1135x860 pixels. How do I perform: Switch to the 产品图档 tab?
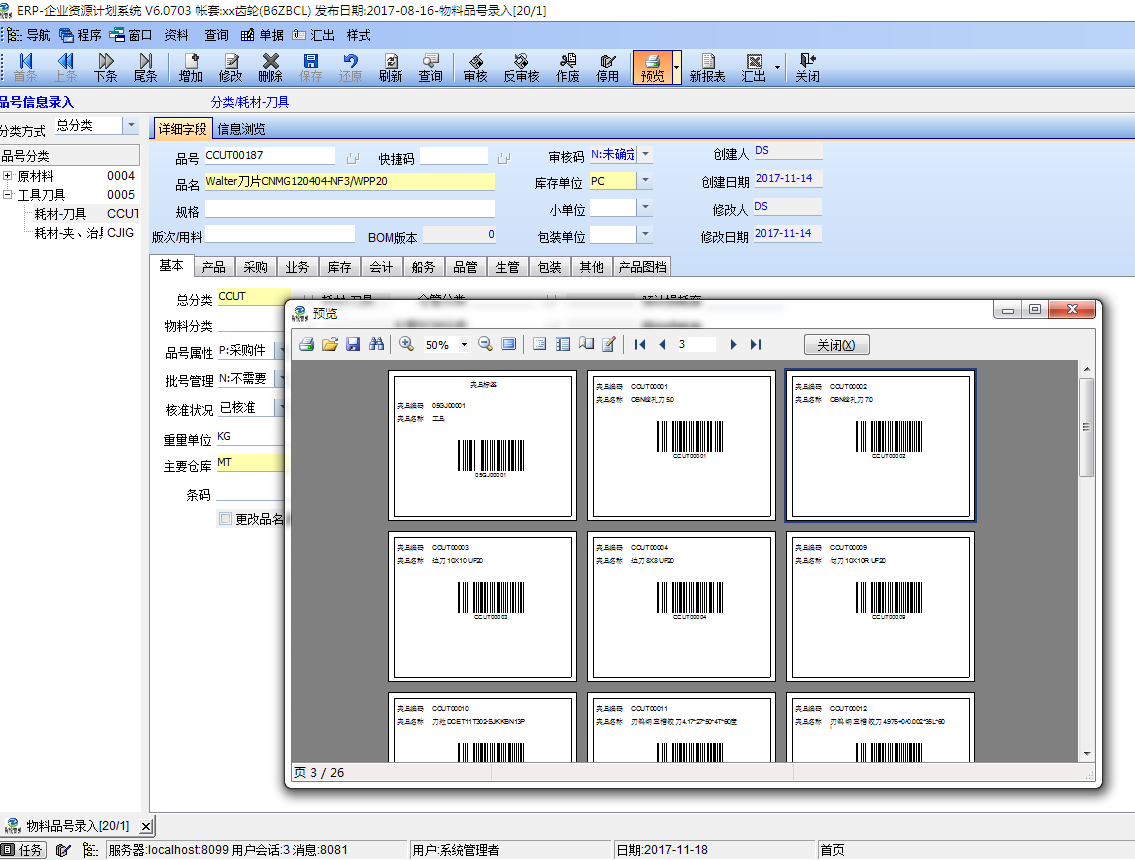click(643, 267)
